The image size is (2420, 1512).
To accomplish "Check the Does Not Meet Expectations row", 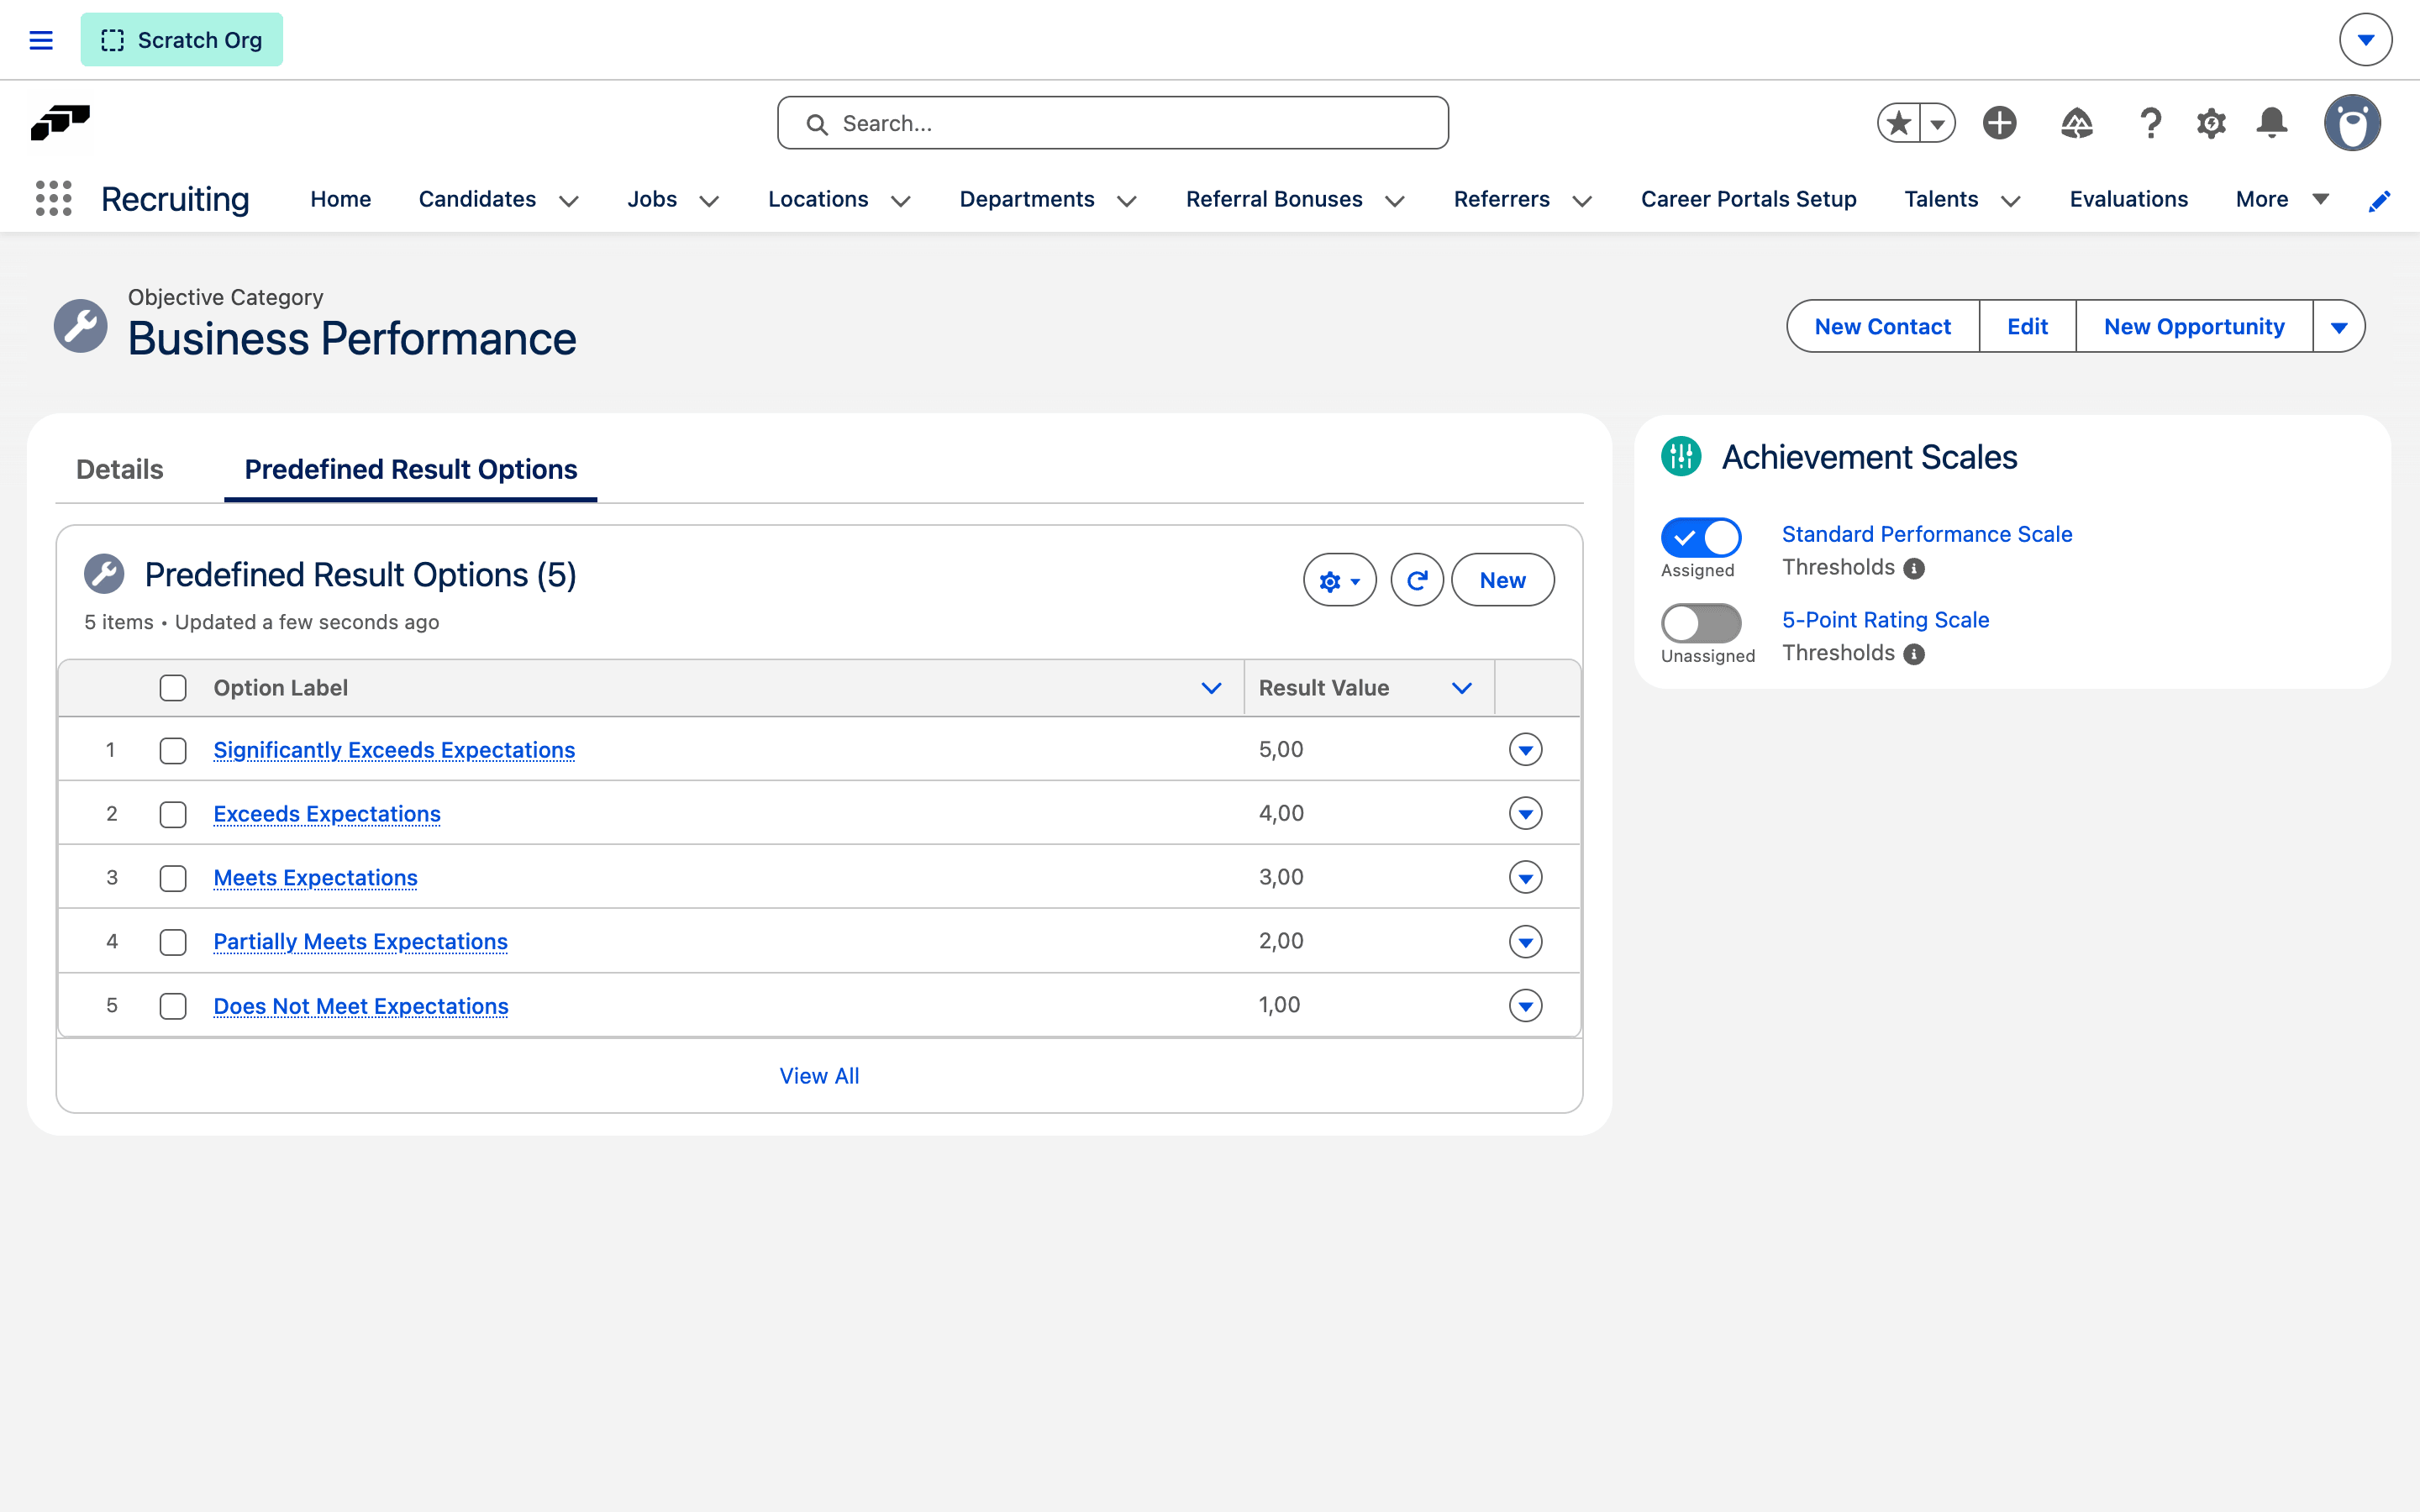I will (x=173, y=1006).
